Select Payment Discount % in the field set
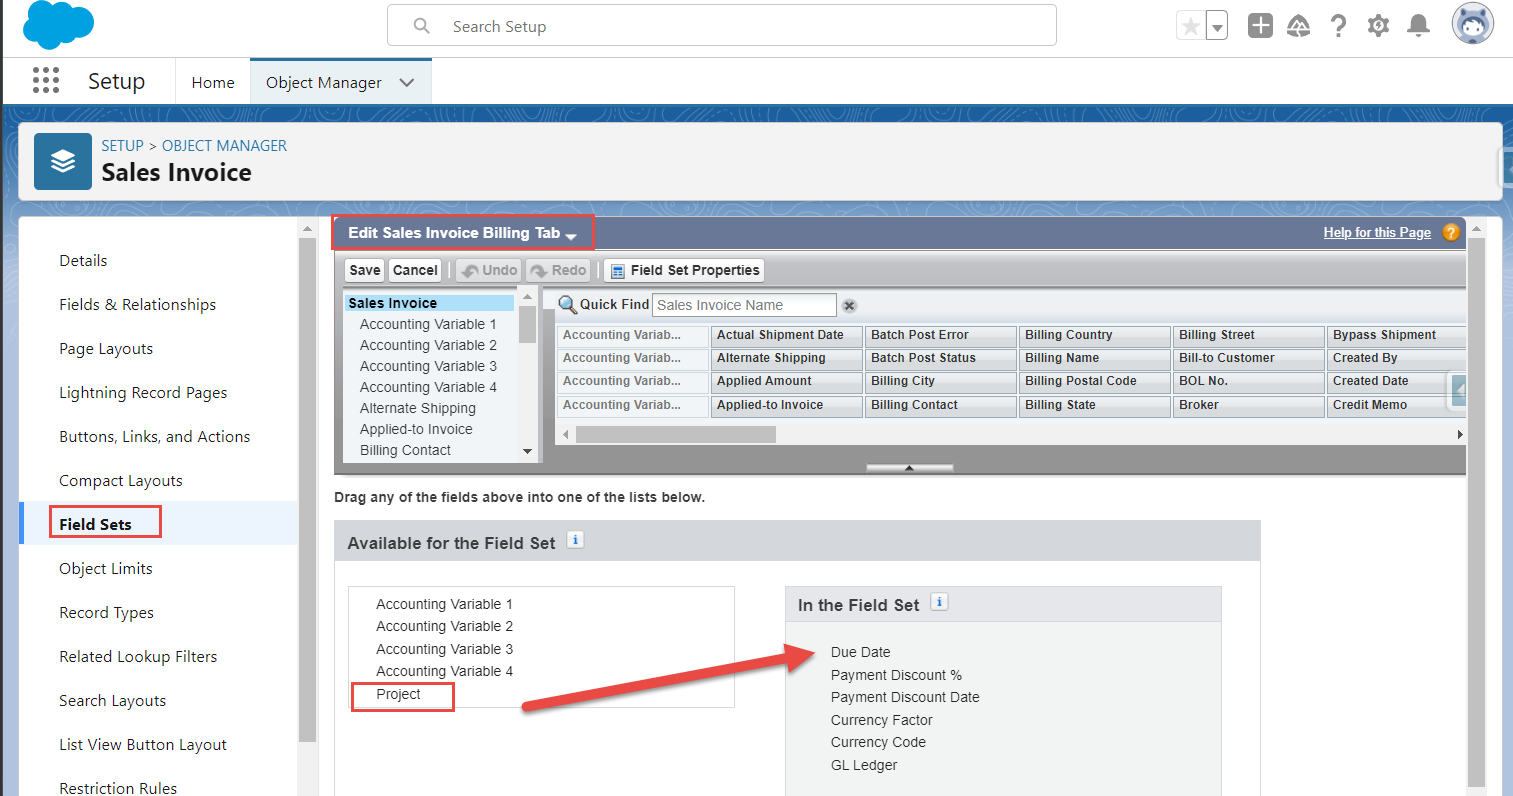This screenshot has height=796, width=1513. tap(896, 675)
